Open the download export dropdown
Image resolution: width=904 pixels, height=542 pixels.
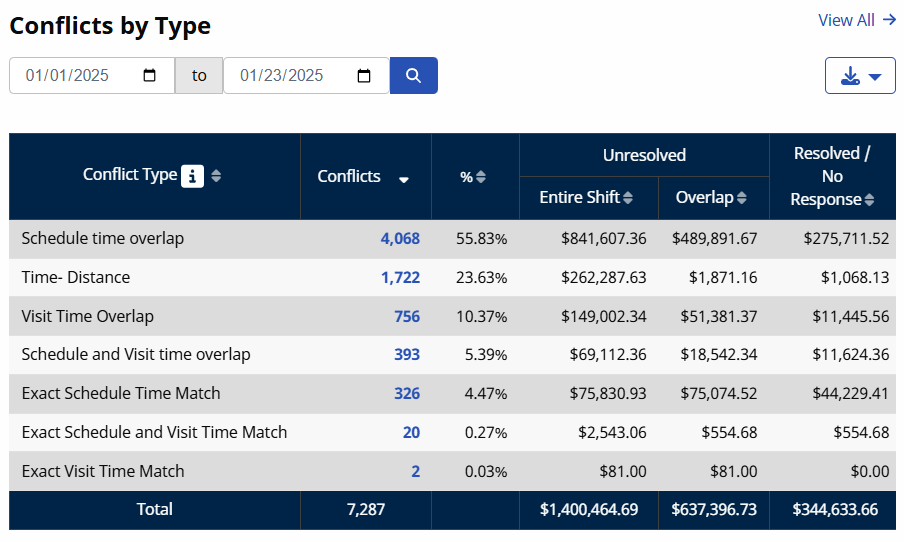point(859,76)
